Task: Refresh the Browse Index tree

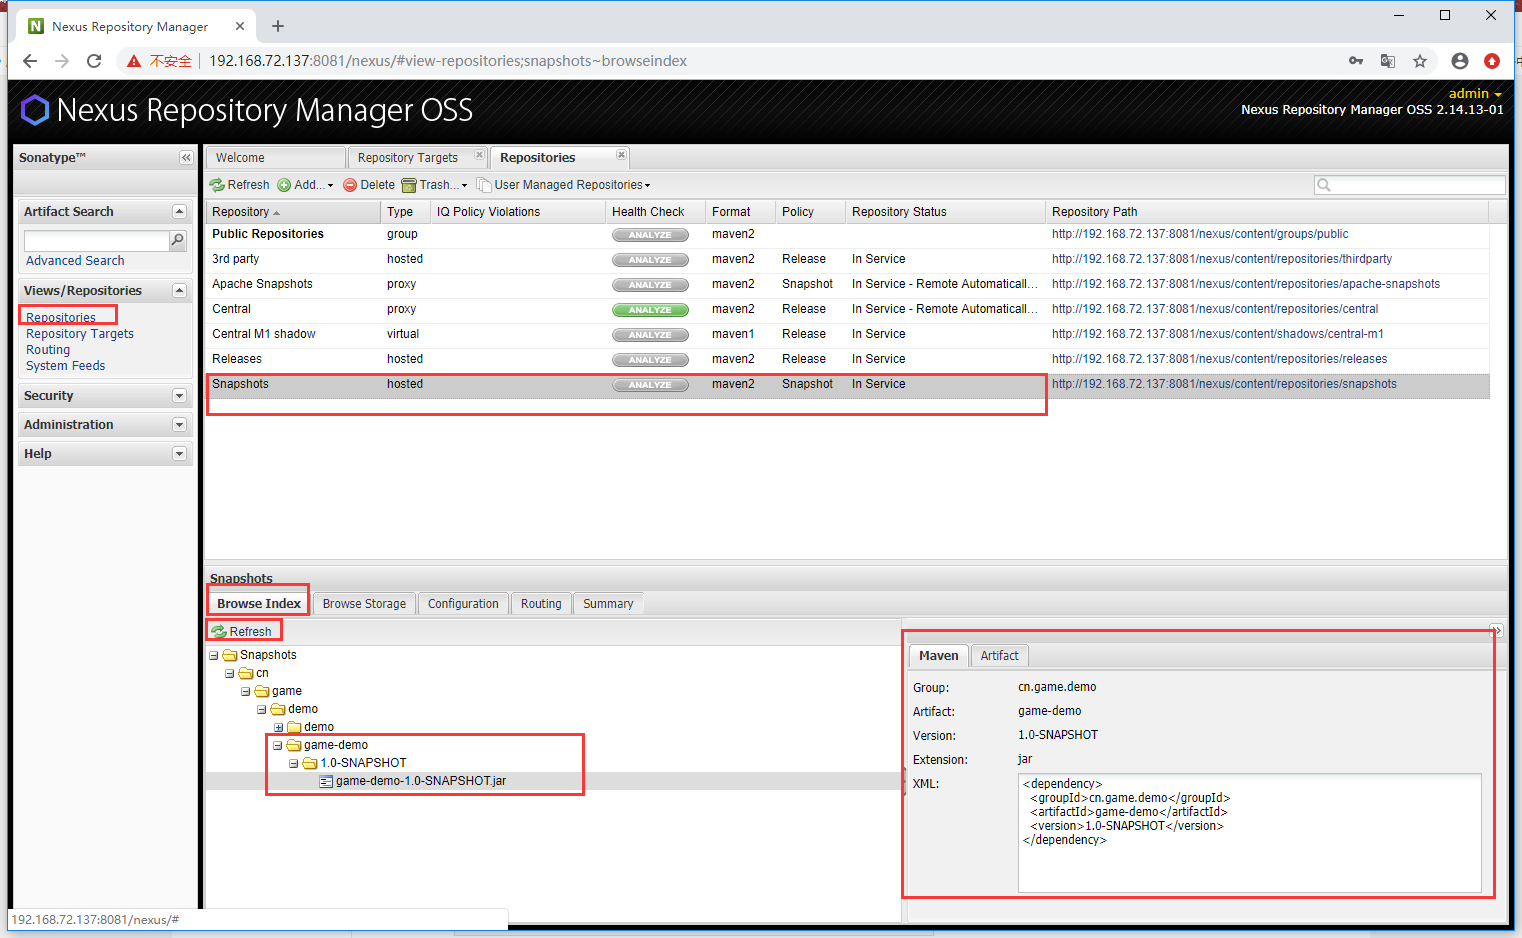Action: [x=242, y=632]
